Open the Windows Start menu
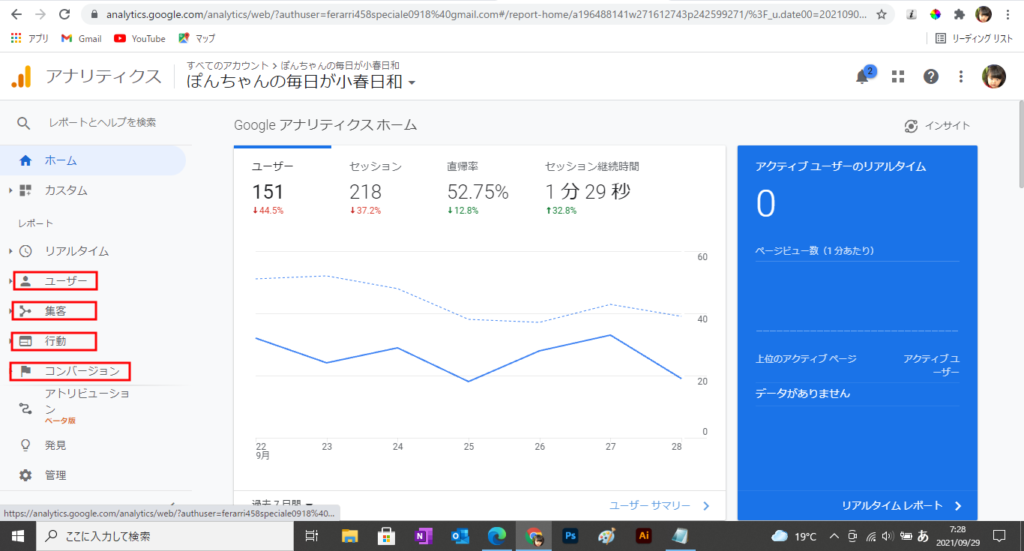Screen dimensions: 1024x551 (18, 536)
